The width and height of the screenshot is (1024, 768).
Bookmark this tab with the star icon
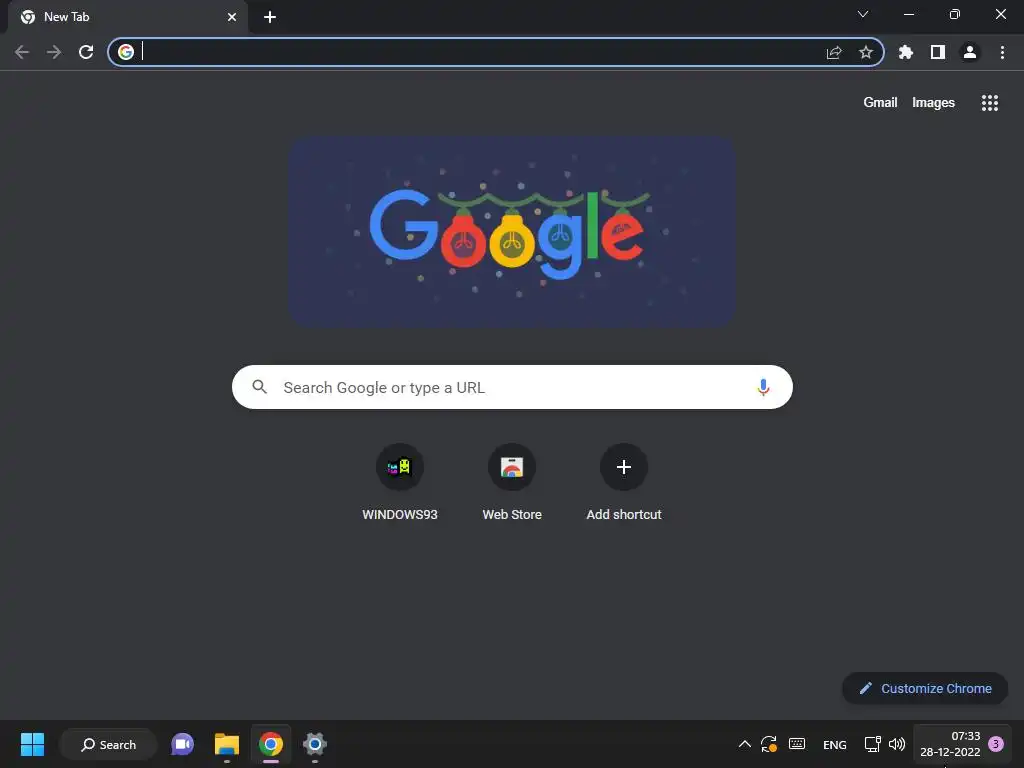(866, 52)
